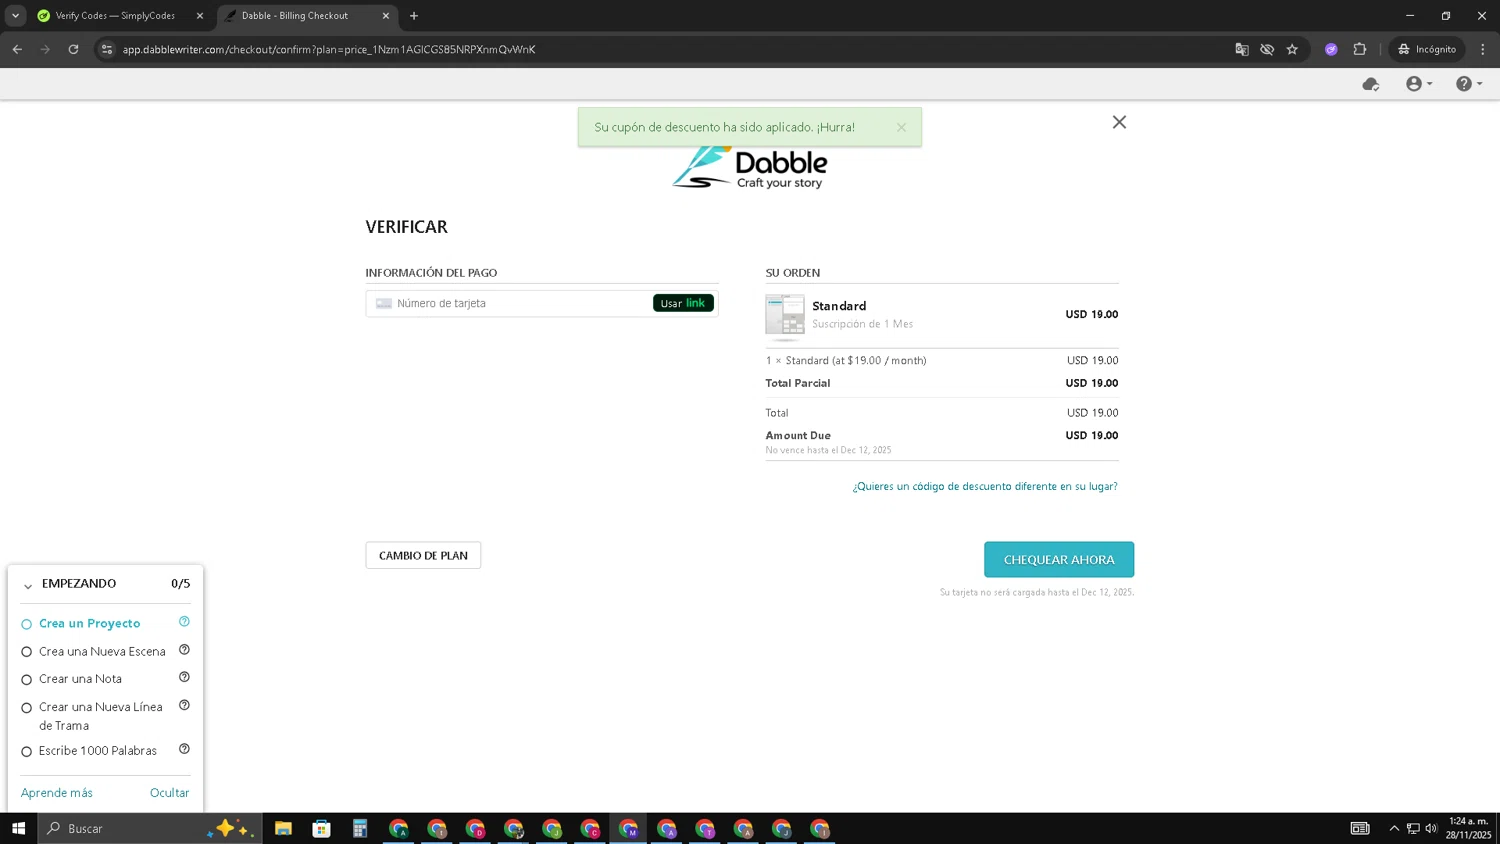Close the Verify Codes tab
The height and width of the screenshot is (844, 1500).
tap(199, 16)
